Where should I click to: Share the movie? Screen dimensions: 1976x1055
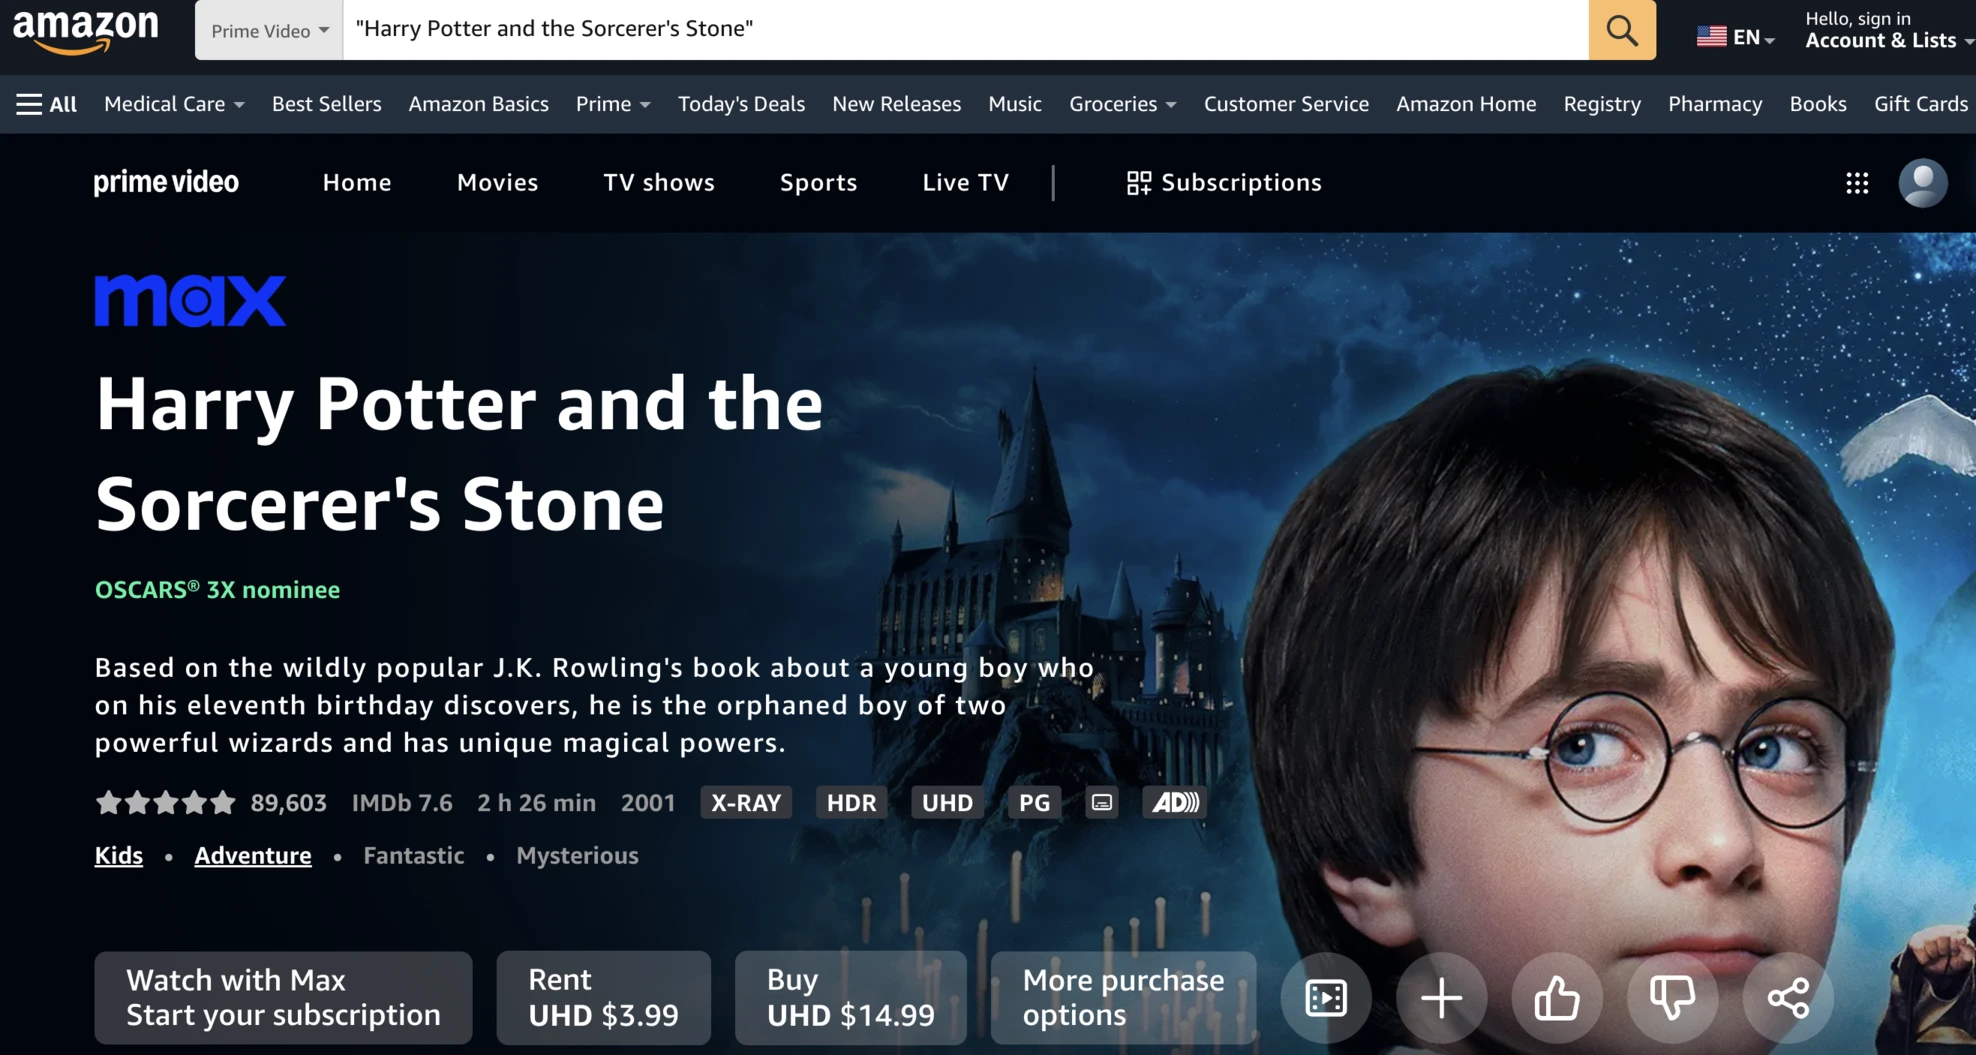point(1788,998)
